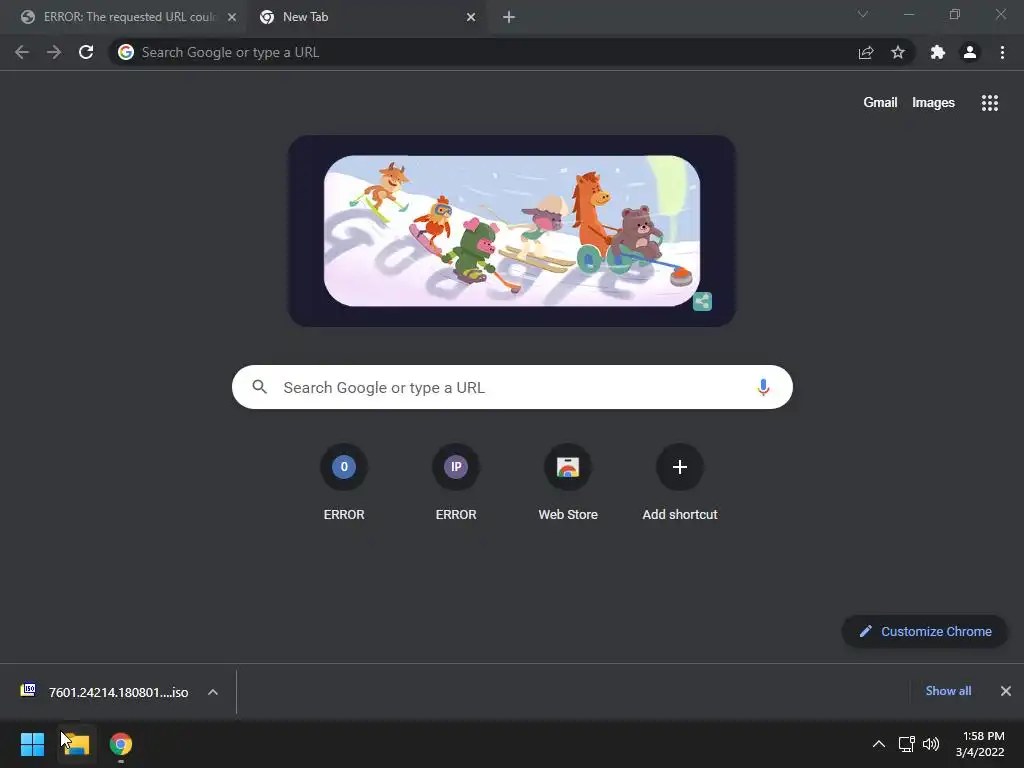1024x768 pixels.
Task: Add a new shortcut tile
Action: pos(680,467)
